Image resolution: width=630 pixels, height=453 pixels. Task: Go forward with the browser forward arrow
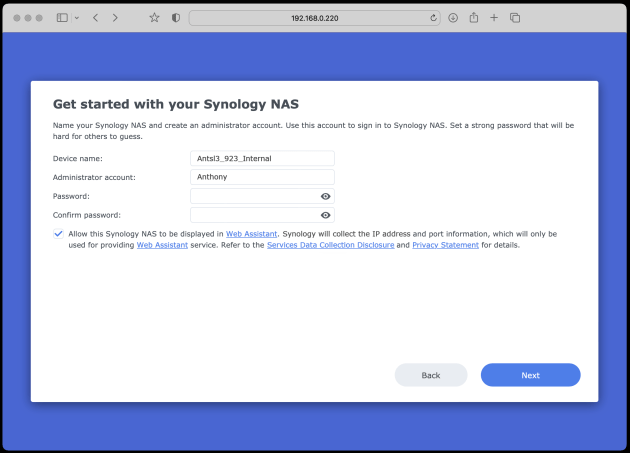pos(115,18)
